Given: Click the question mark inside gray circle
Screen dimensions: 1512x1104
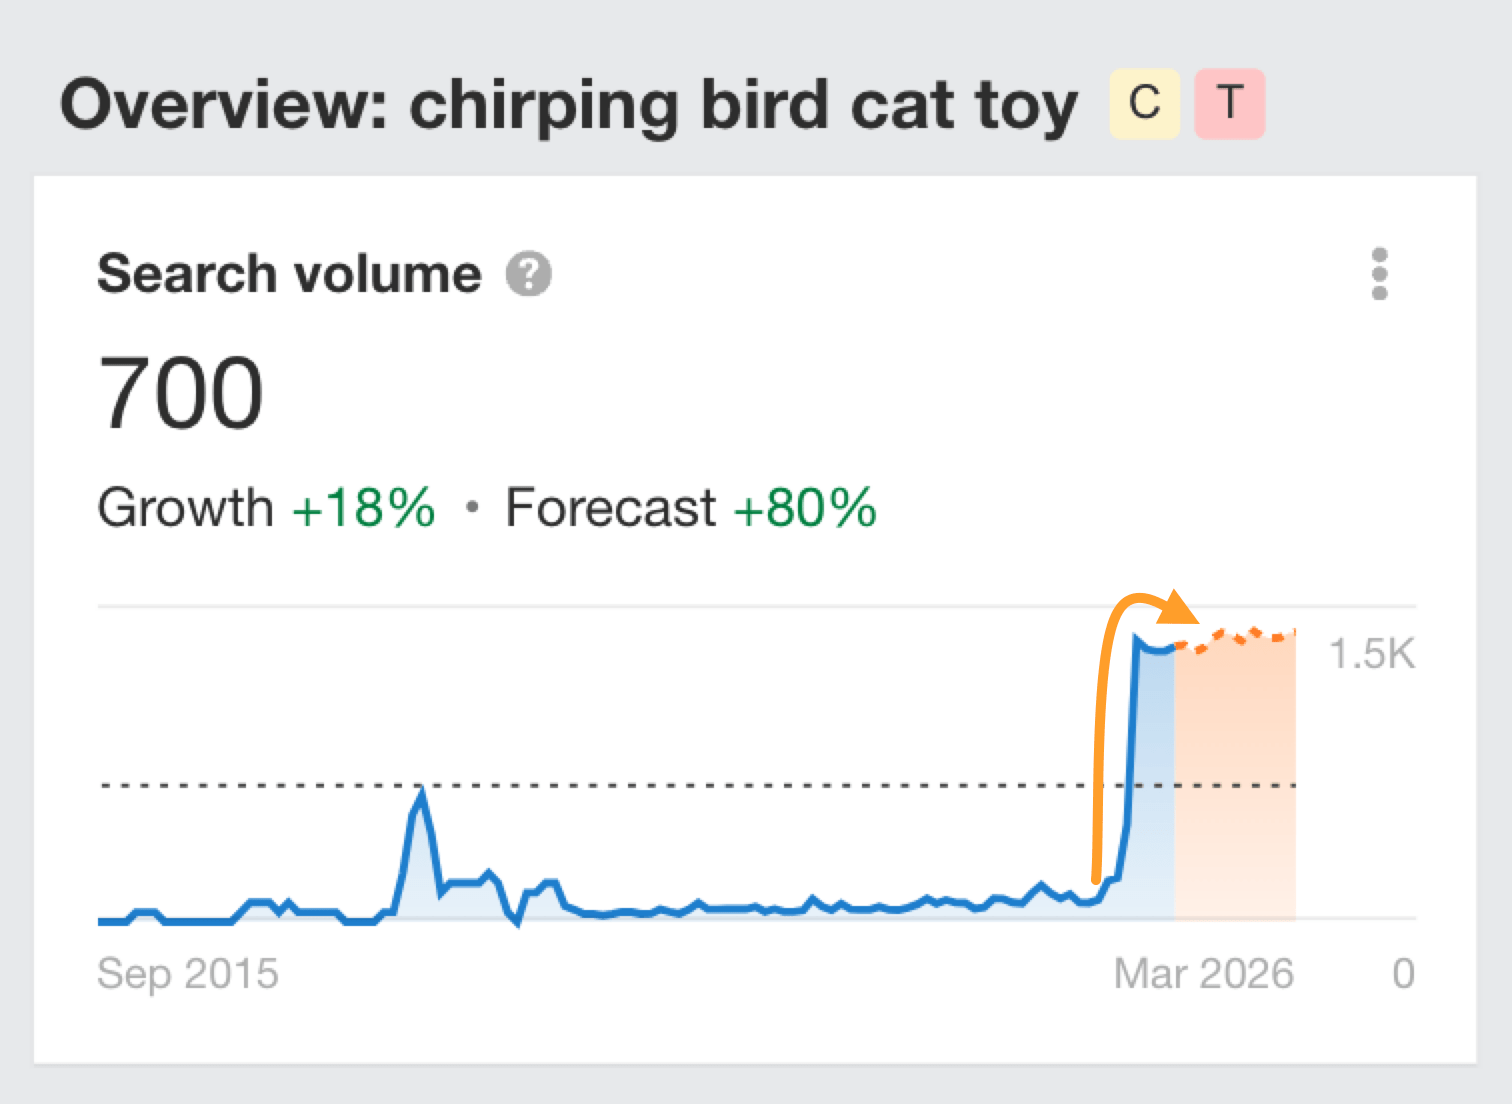Looking at the screenshot, I should 528,273.
